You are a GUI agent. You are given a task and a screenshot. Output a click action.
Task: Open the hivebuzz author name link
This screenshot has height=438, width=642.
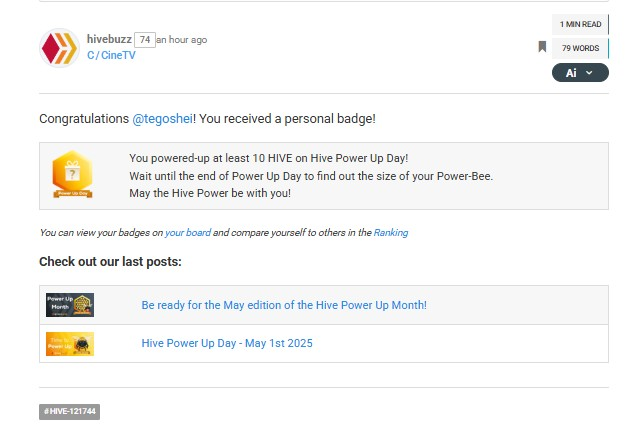[x=109, y=39]
